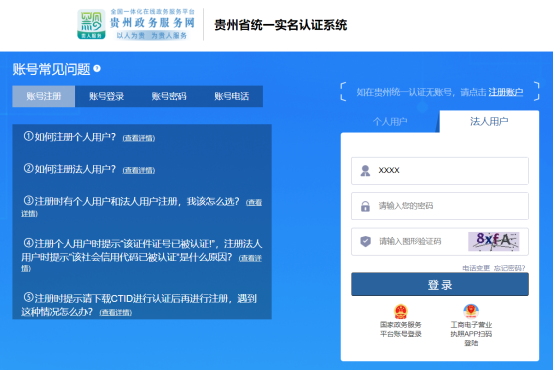Screen dimensions: 554x371
Task: Click the national emblem 国家政务服务 login icon
Action: 401,311
